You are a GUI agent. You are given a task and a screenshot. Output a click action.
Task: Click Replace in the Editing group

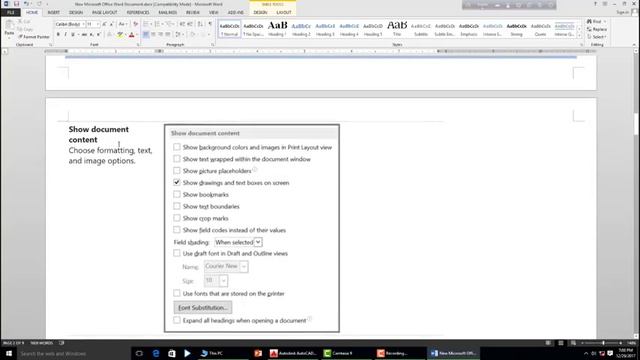click(x=597, y=29)
